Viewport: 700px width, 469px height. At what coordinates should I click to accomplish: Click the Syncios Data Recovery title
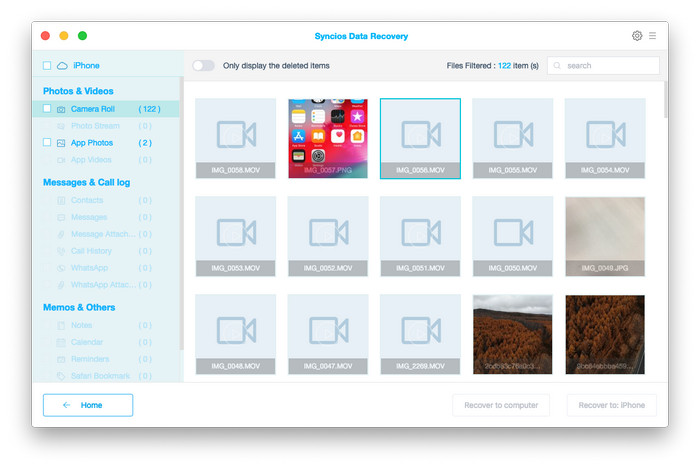(361, 36)
